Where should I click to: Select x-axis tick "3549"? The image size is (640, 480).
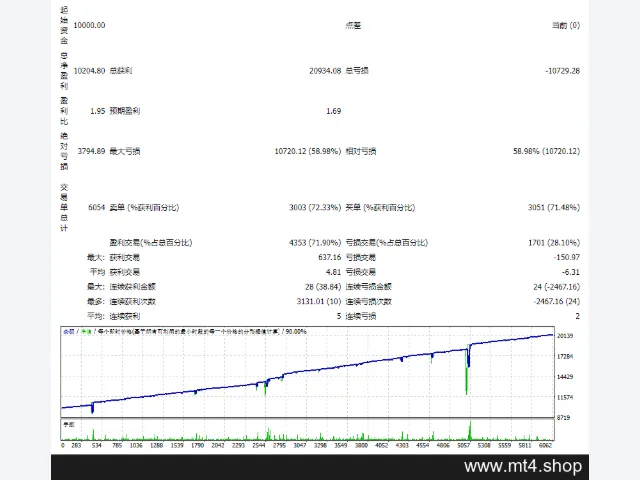(x=341, y=445)
